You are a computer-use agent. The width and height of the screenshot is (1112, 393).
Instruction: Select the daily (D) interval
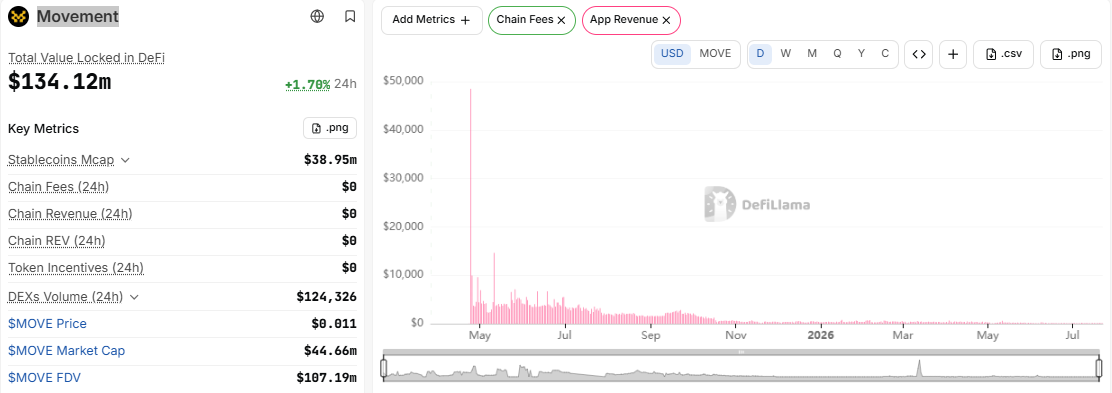point(760,53)
